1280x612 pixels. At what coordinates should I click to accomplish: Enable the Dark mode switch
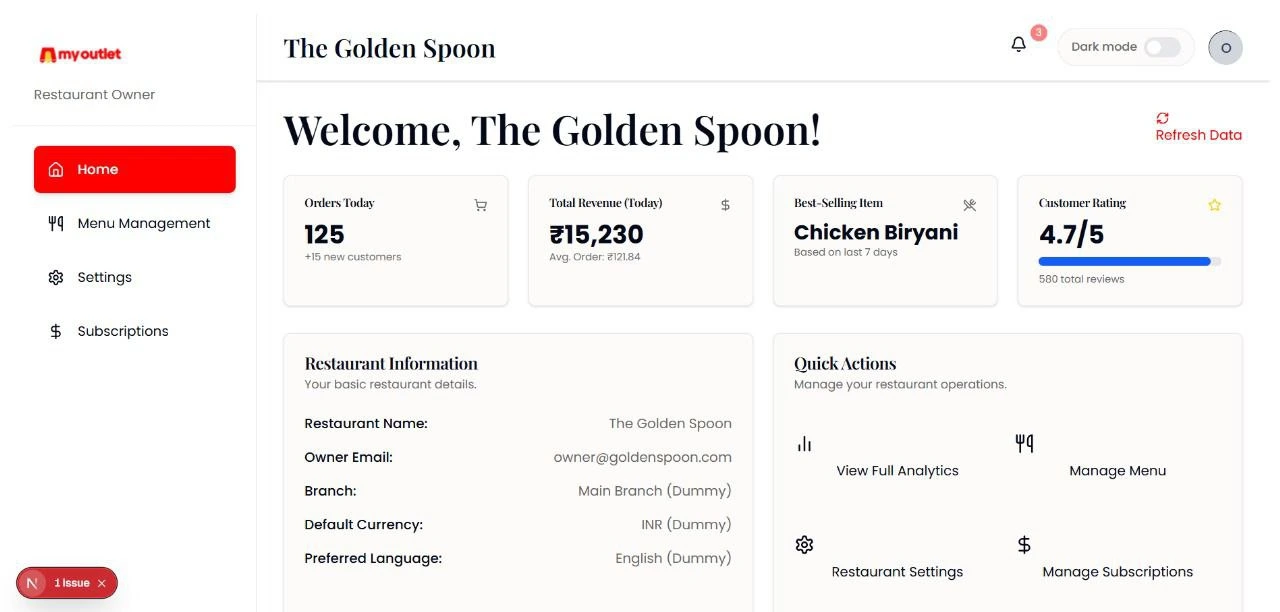(1162, 47)
